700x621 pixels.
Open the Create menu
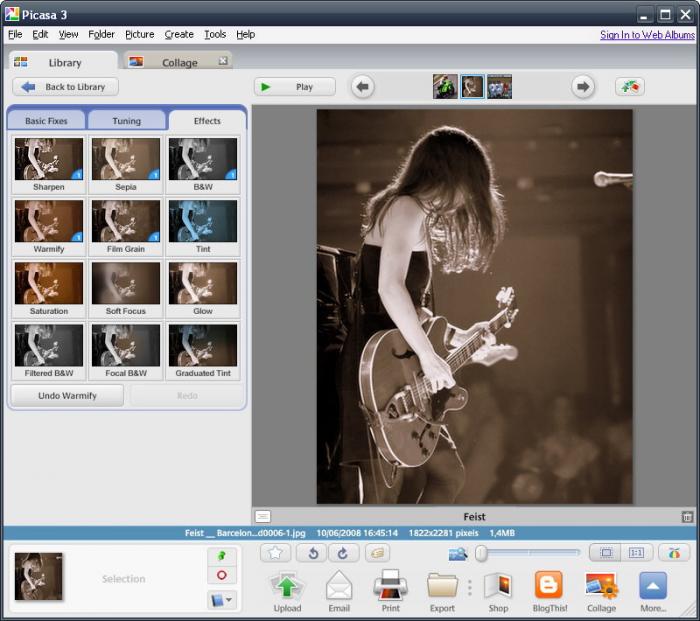pos(179,34)
